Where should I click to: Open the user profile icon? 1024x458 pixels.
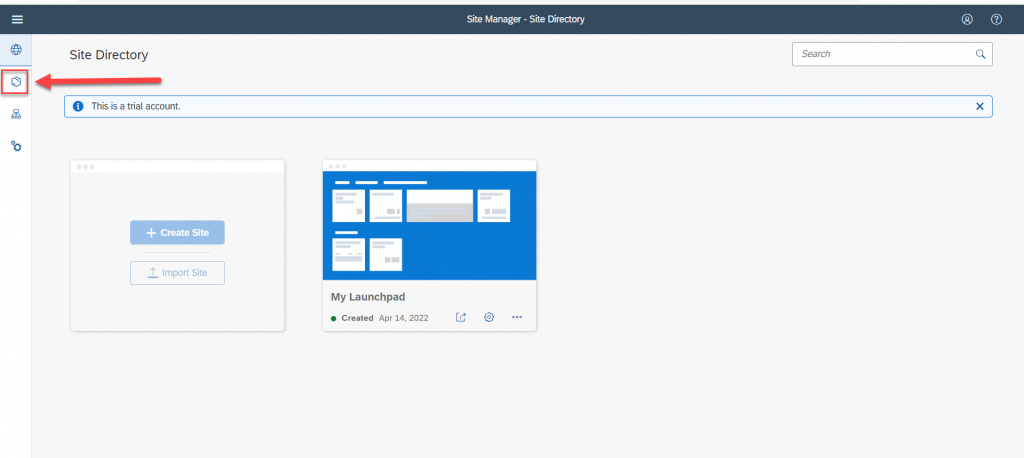click(x=967, y=19)
